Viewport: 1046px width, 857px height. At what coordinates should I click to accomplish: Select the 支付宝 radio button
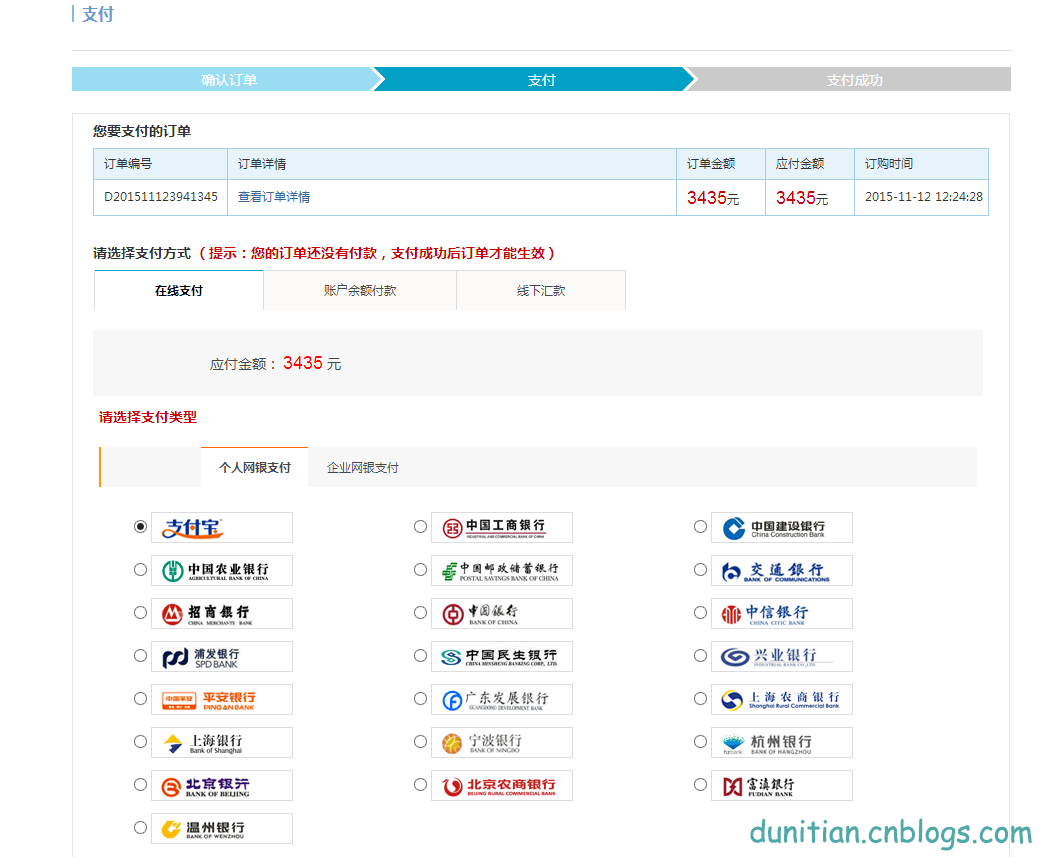click(140, 527)
